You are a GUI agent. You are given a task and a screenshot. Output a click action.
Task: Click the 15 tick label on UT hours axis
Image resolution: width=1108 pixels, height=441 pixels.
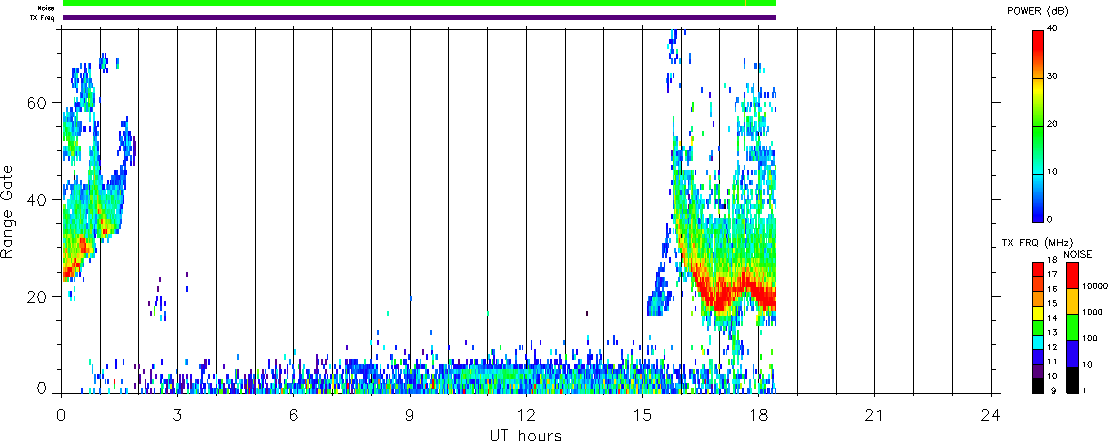click(642, 415)
